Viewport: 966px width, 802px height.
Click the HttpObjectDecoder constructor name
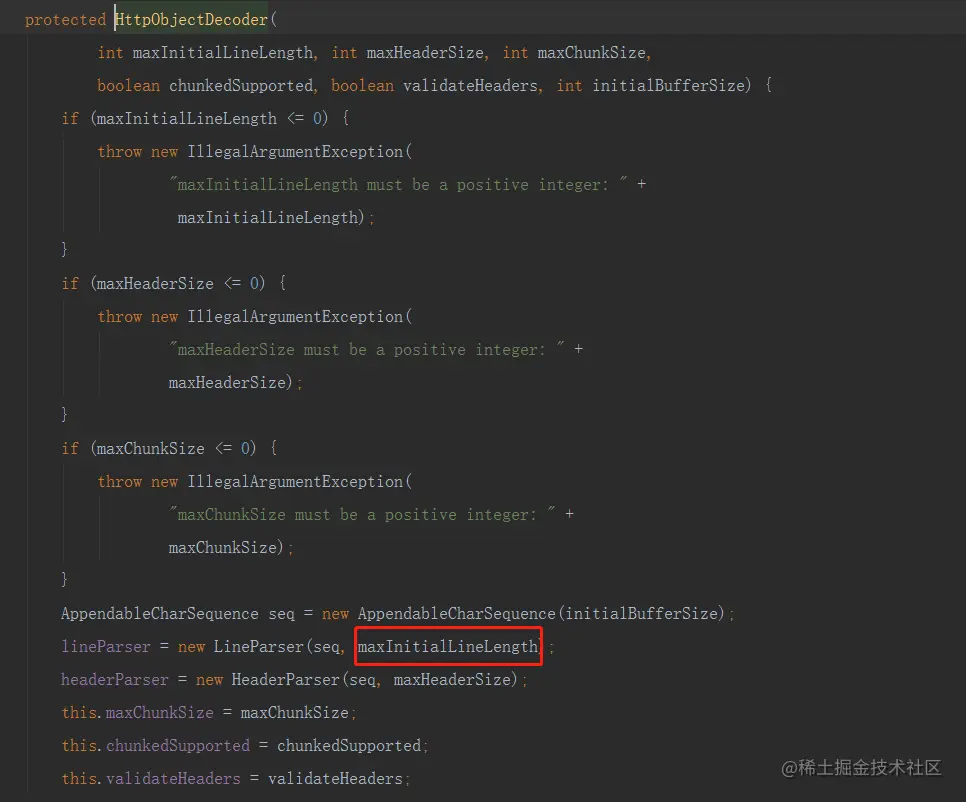[x=192, y=20]
